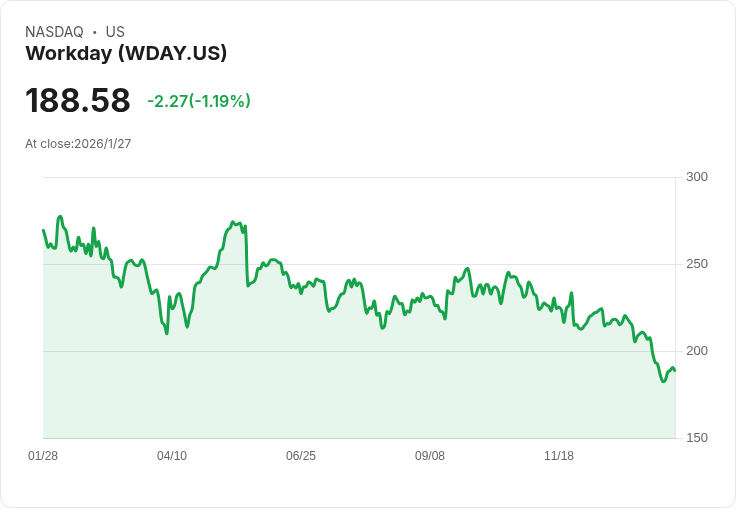
Task: Click the sharp drop after May peak
Action: pyautogui.click(x=246, y=256)
